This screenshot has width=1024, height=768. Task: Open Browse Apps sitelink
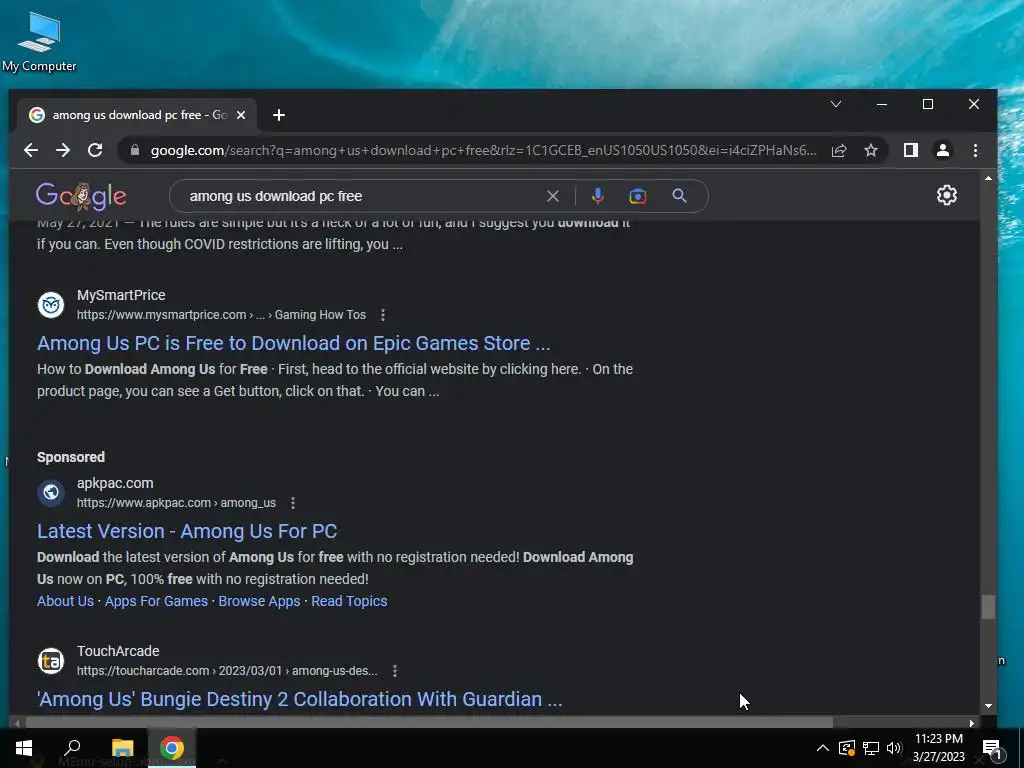coord(259,601)
